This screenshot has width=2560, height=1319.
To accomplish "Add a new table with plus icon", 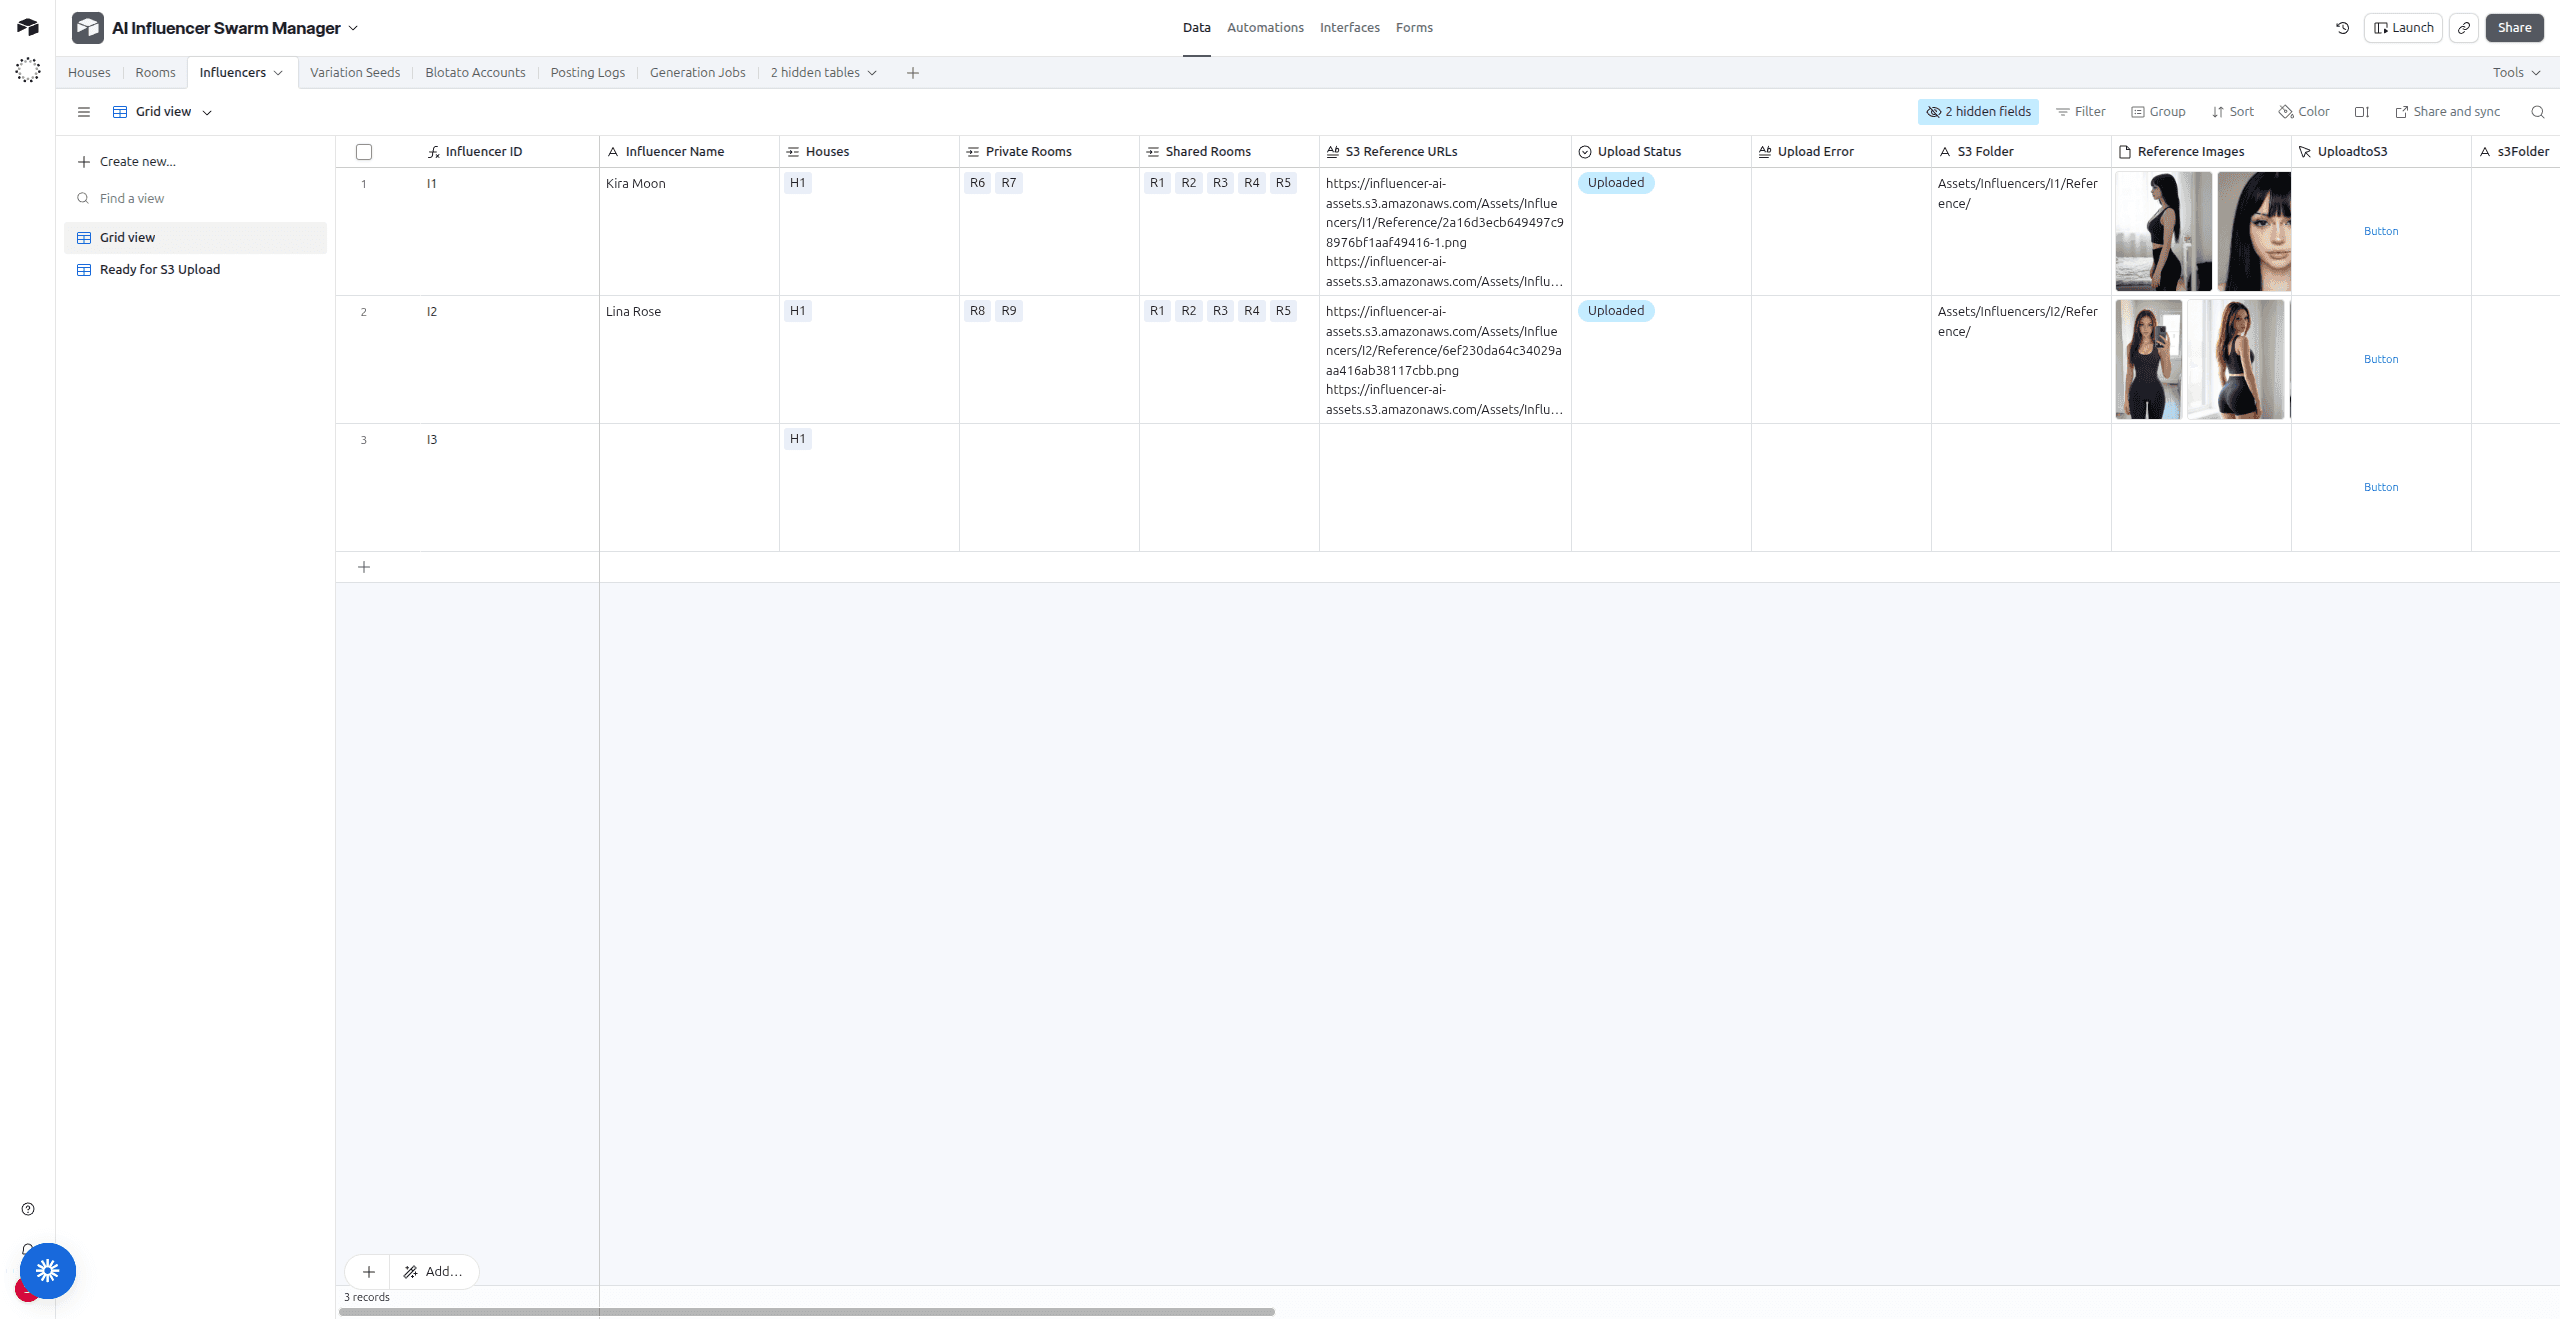I will coord(913,73).
